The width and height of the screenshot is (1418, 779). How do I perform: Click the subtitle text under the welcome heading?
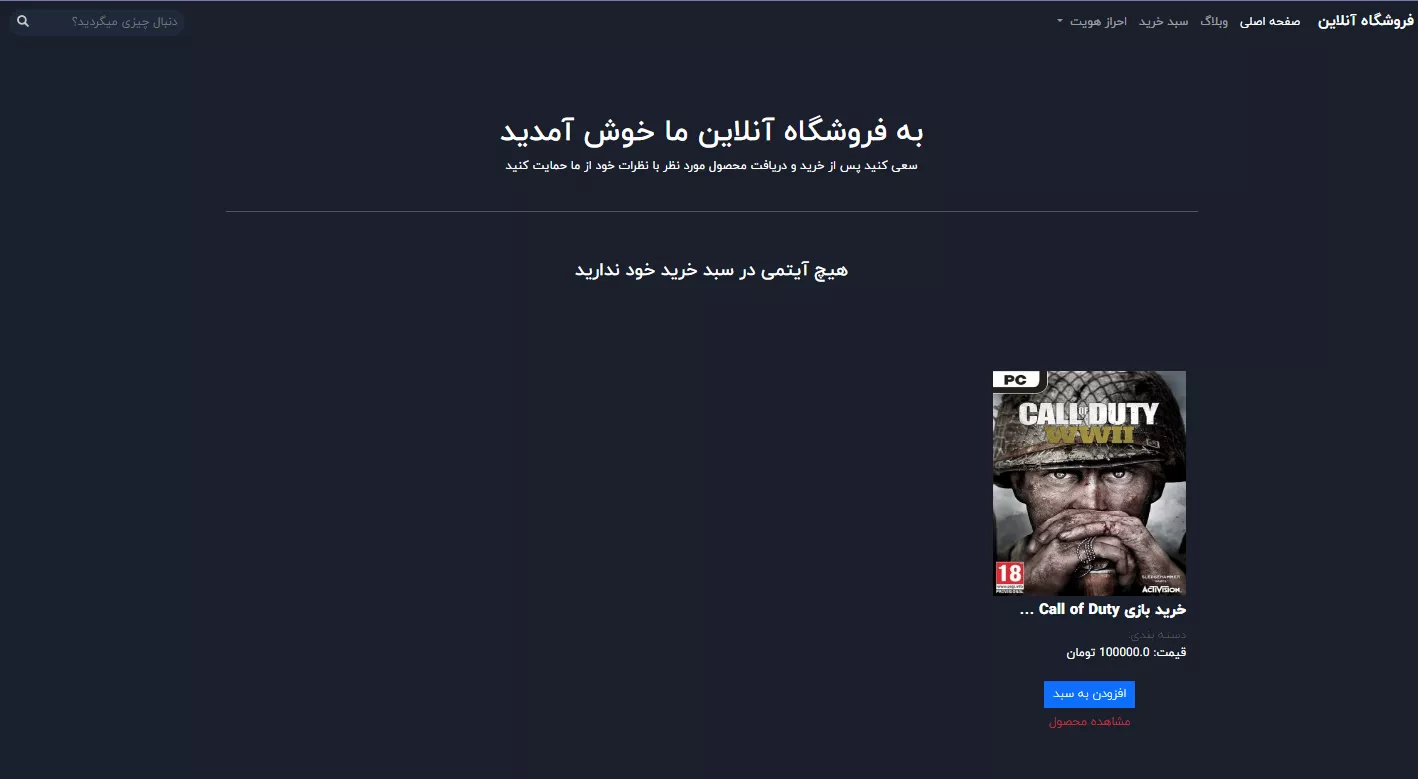(711, 166)
